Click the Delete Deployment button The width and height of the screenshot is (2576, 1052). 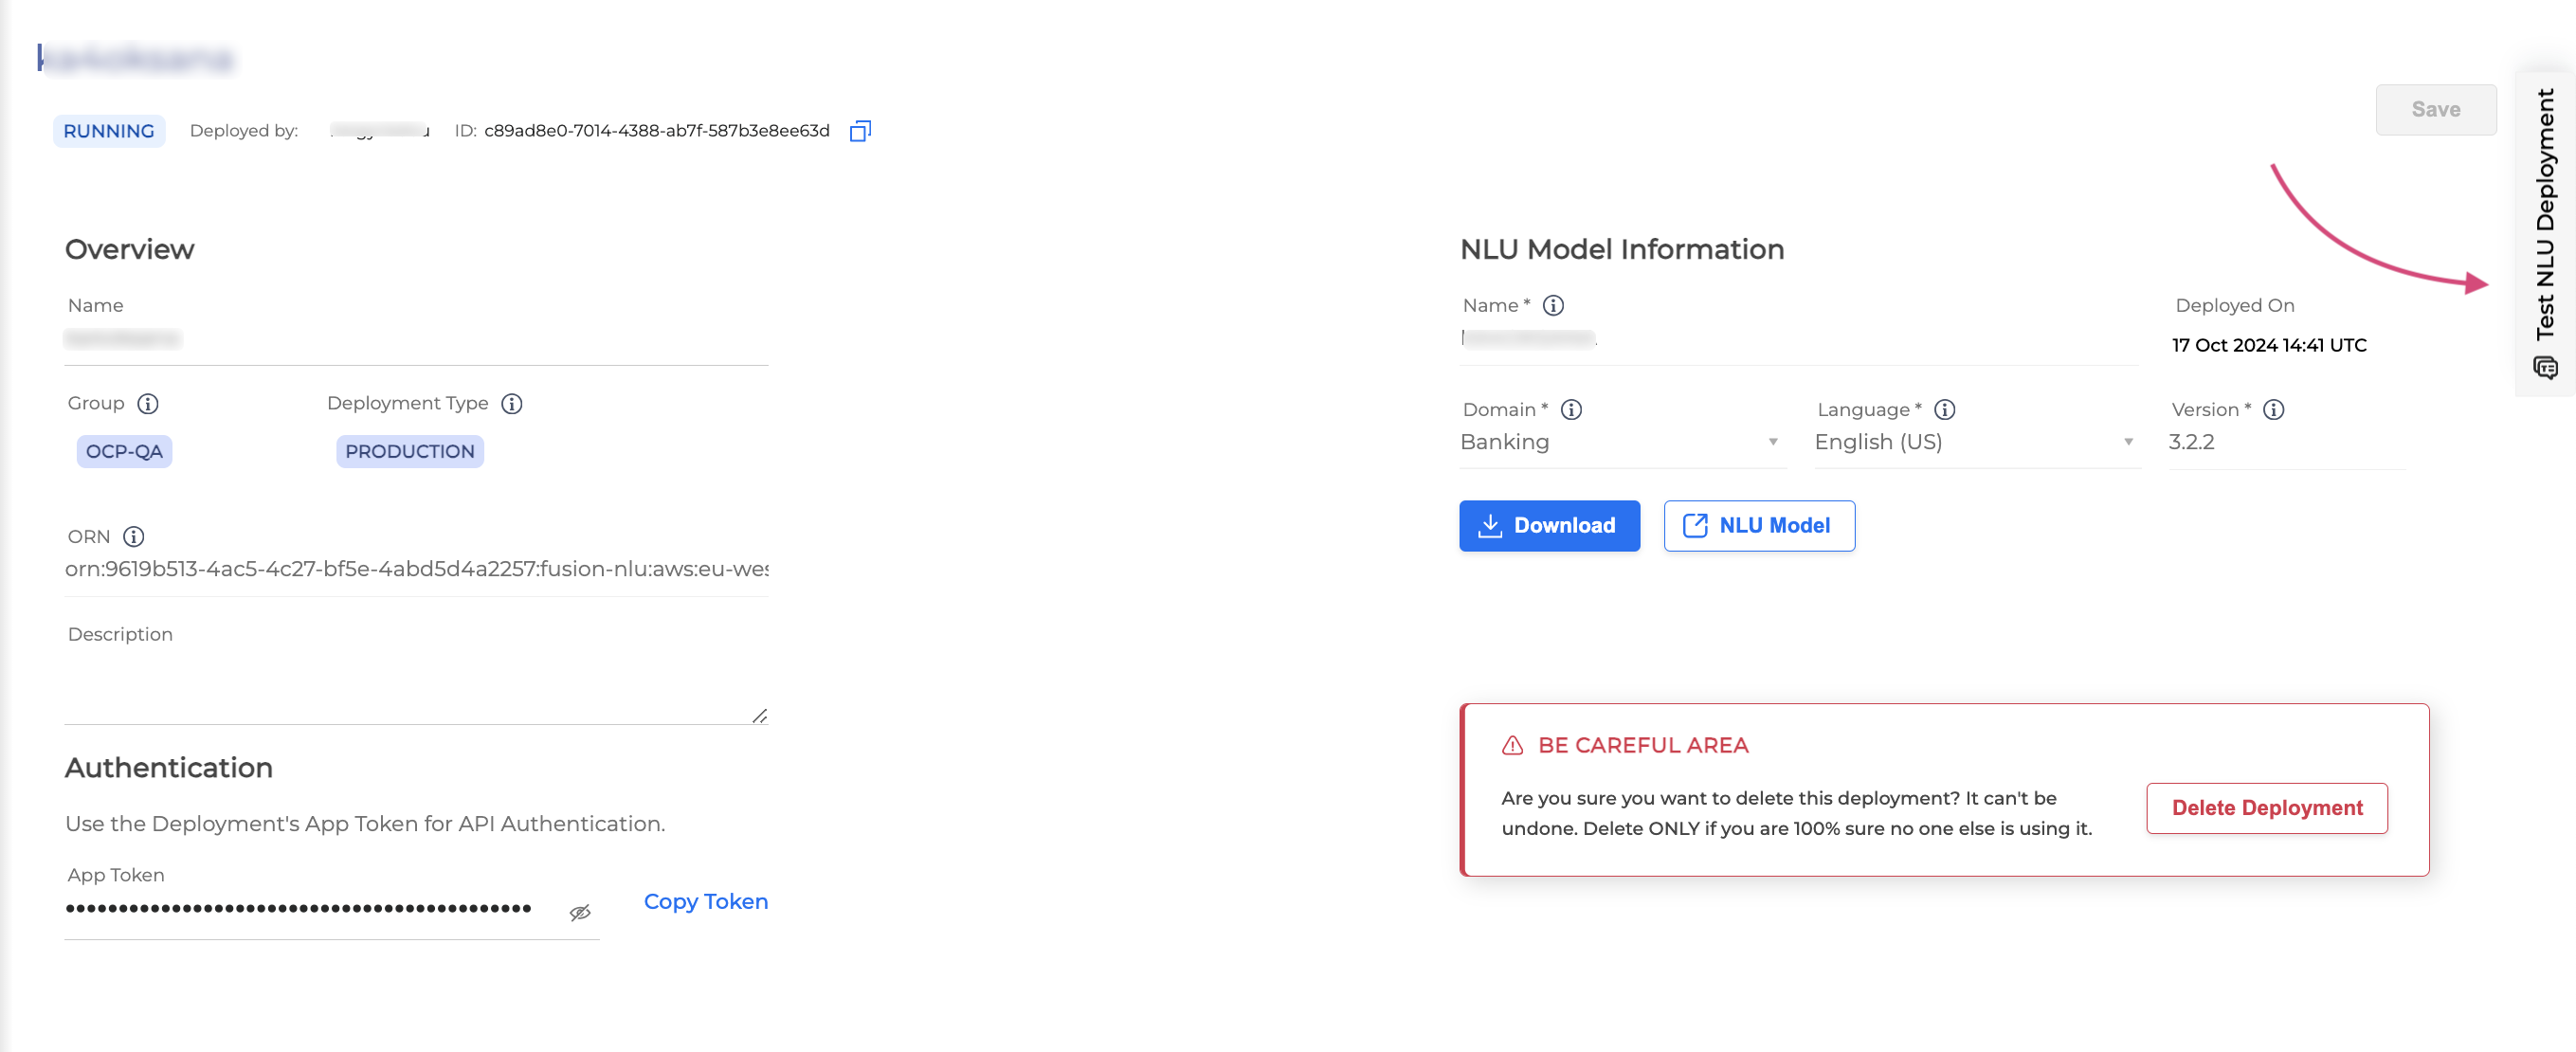[x=2271, y=807]
